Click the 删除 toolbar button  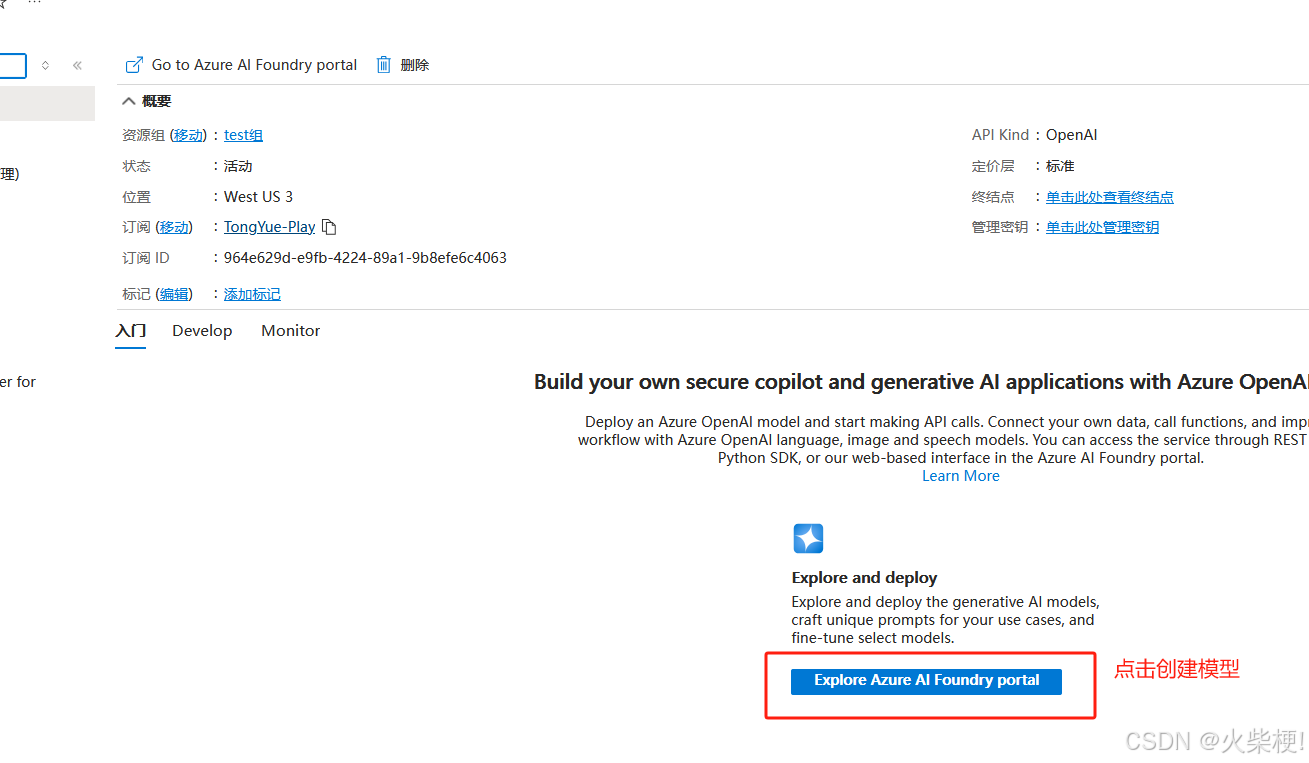tap(415, 65)
